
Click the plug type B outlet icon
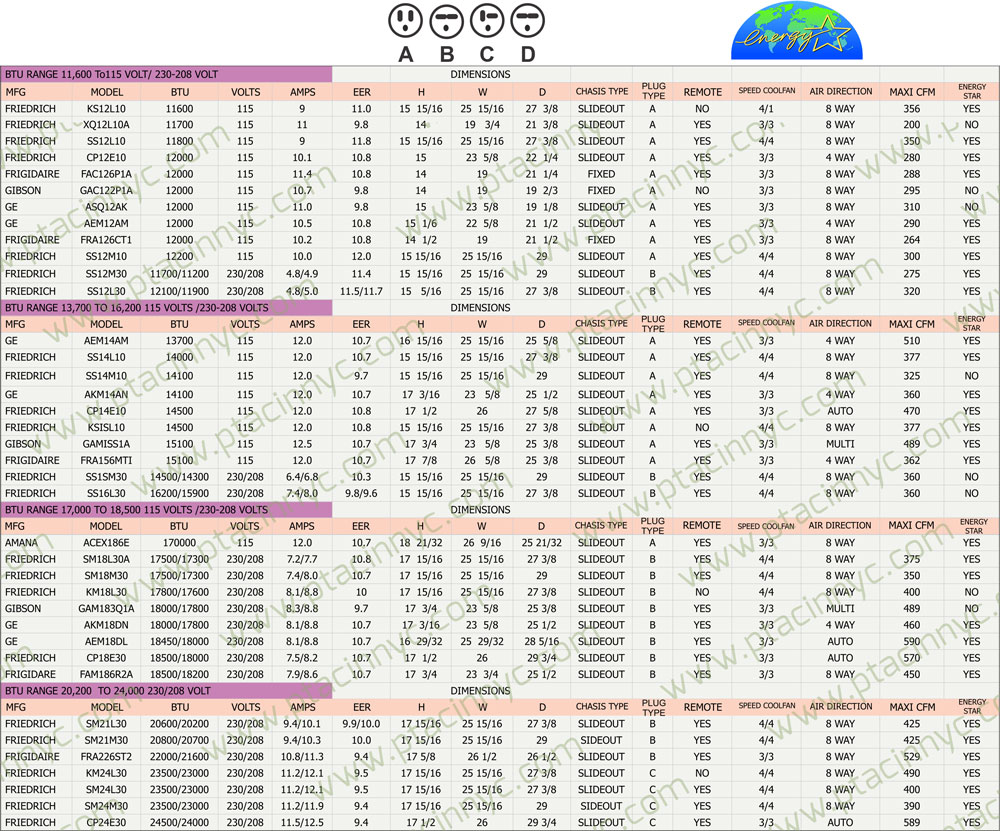click(446, 20)
